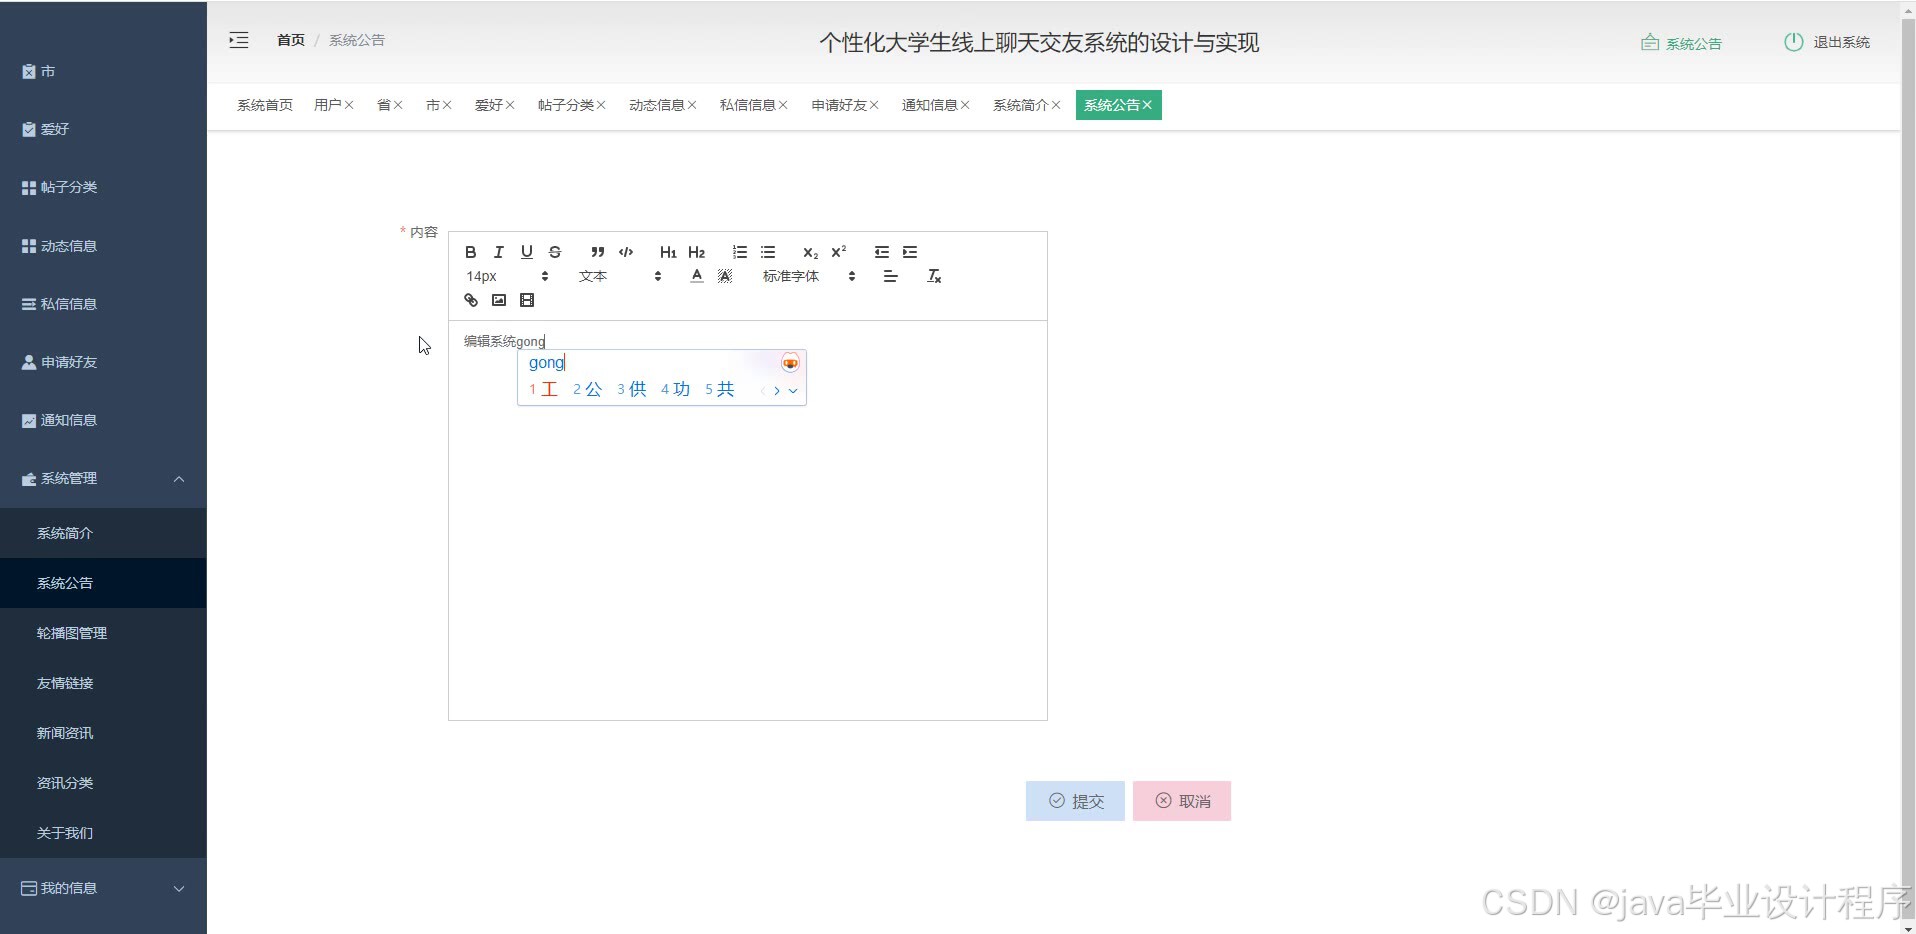The image size is (1916, 934).
Task: Open 关于我们 submenu item
Action: tap(103, 833)
